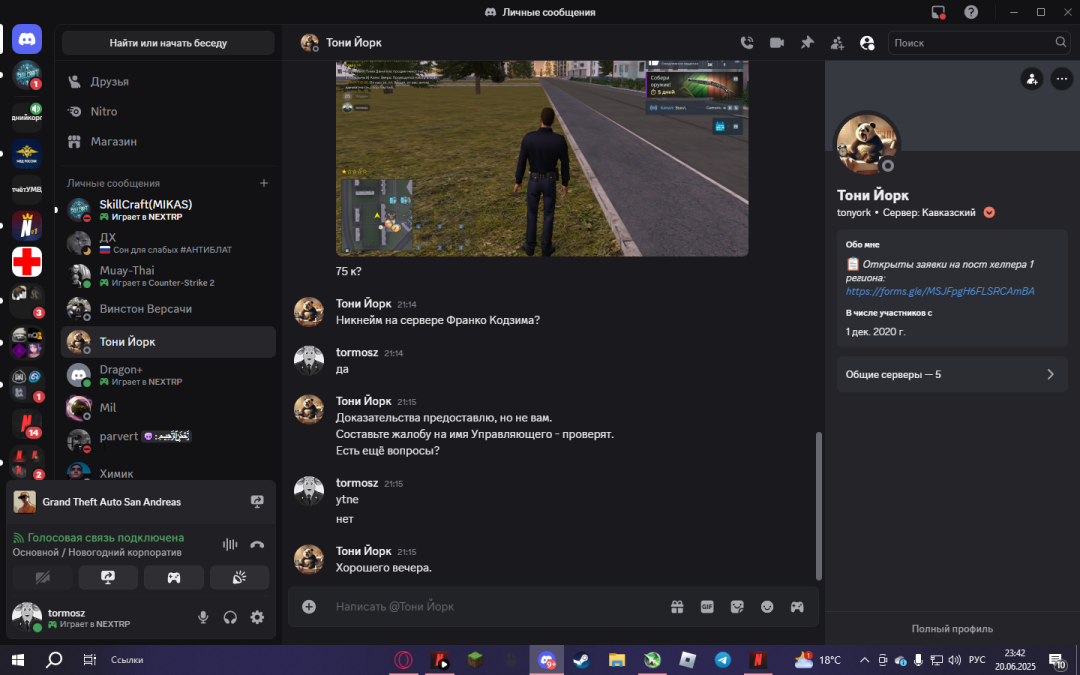This screenshot has width=1080, height=675.
Task: Open the attachment plus button in message box
Action: (309, 606)
